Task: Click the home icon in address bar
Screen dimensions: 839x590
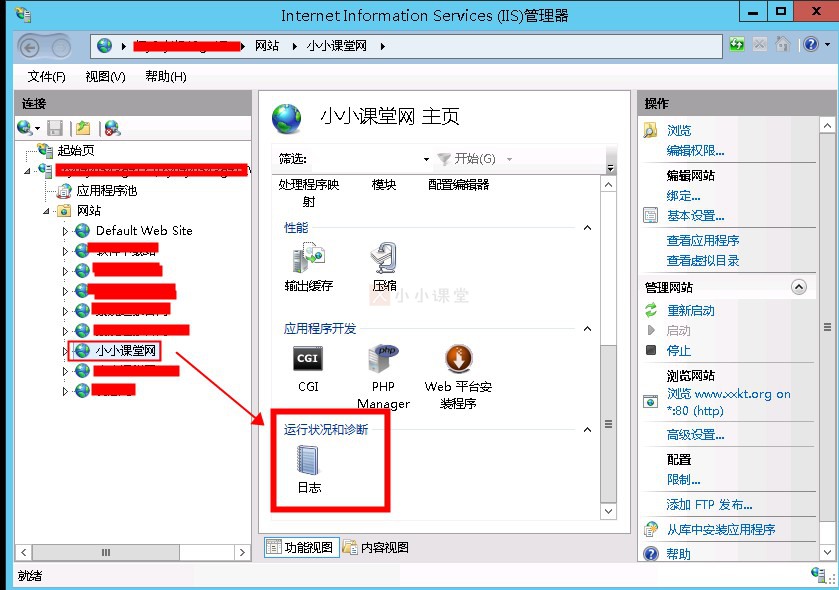Action: [x=782, y=44]
